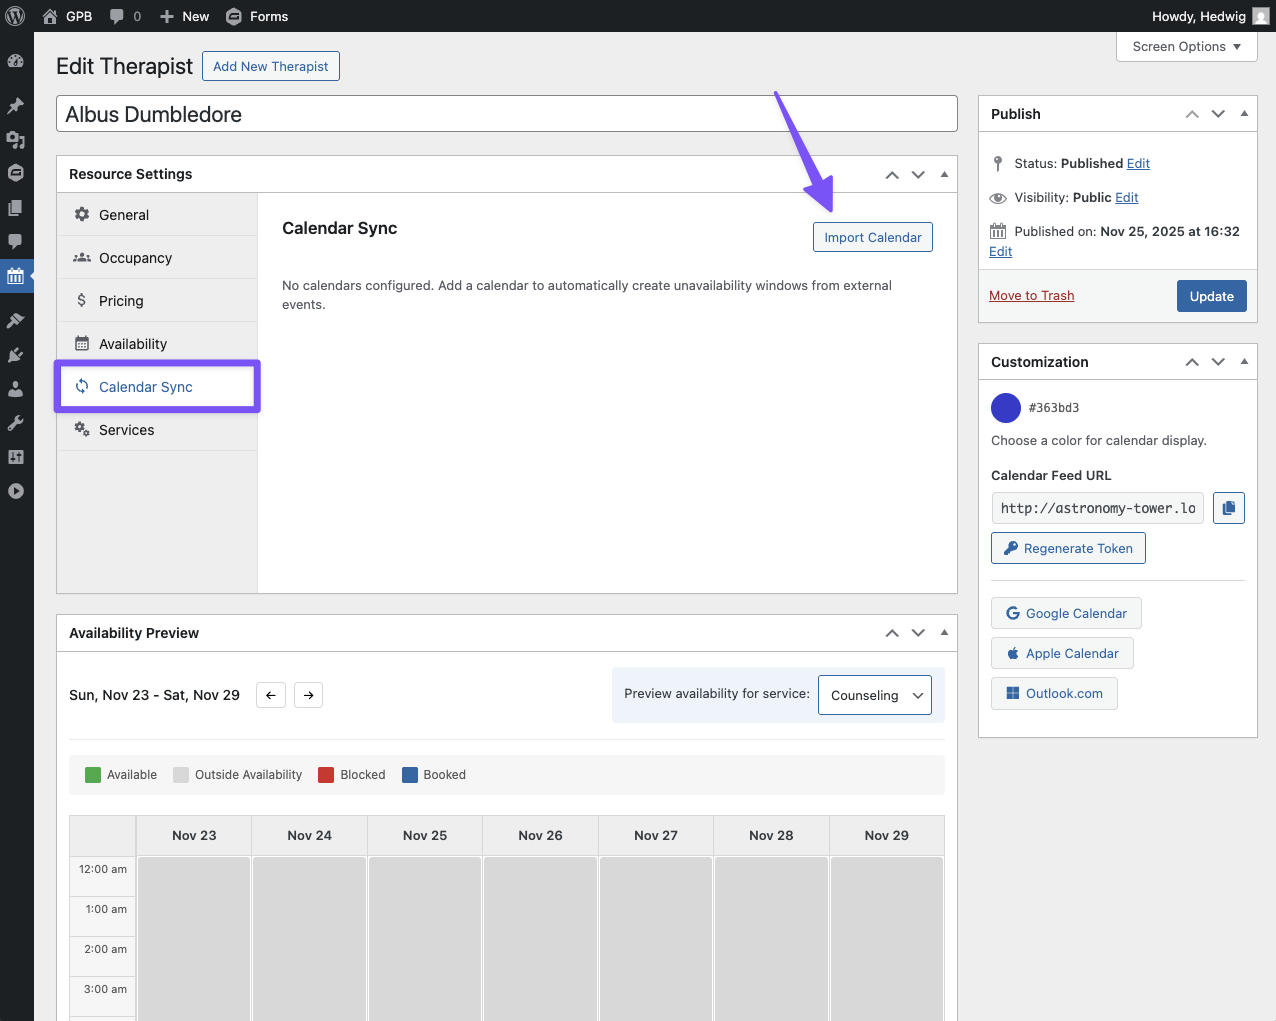Switch to the Availability settings tab
Screen dimensions: 1276x1021
coord(133,344)
